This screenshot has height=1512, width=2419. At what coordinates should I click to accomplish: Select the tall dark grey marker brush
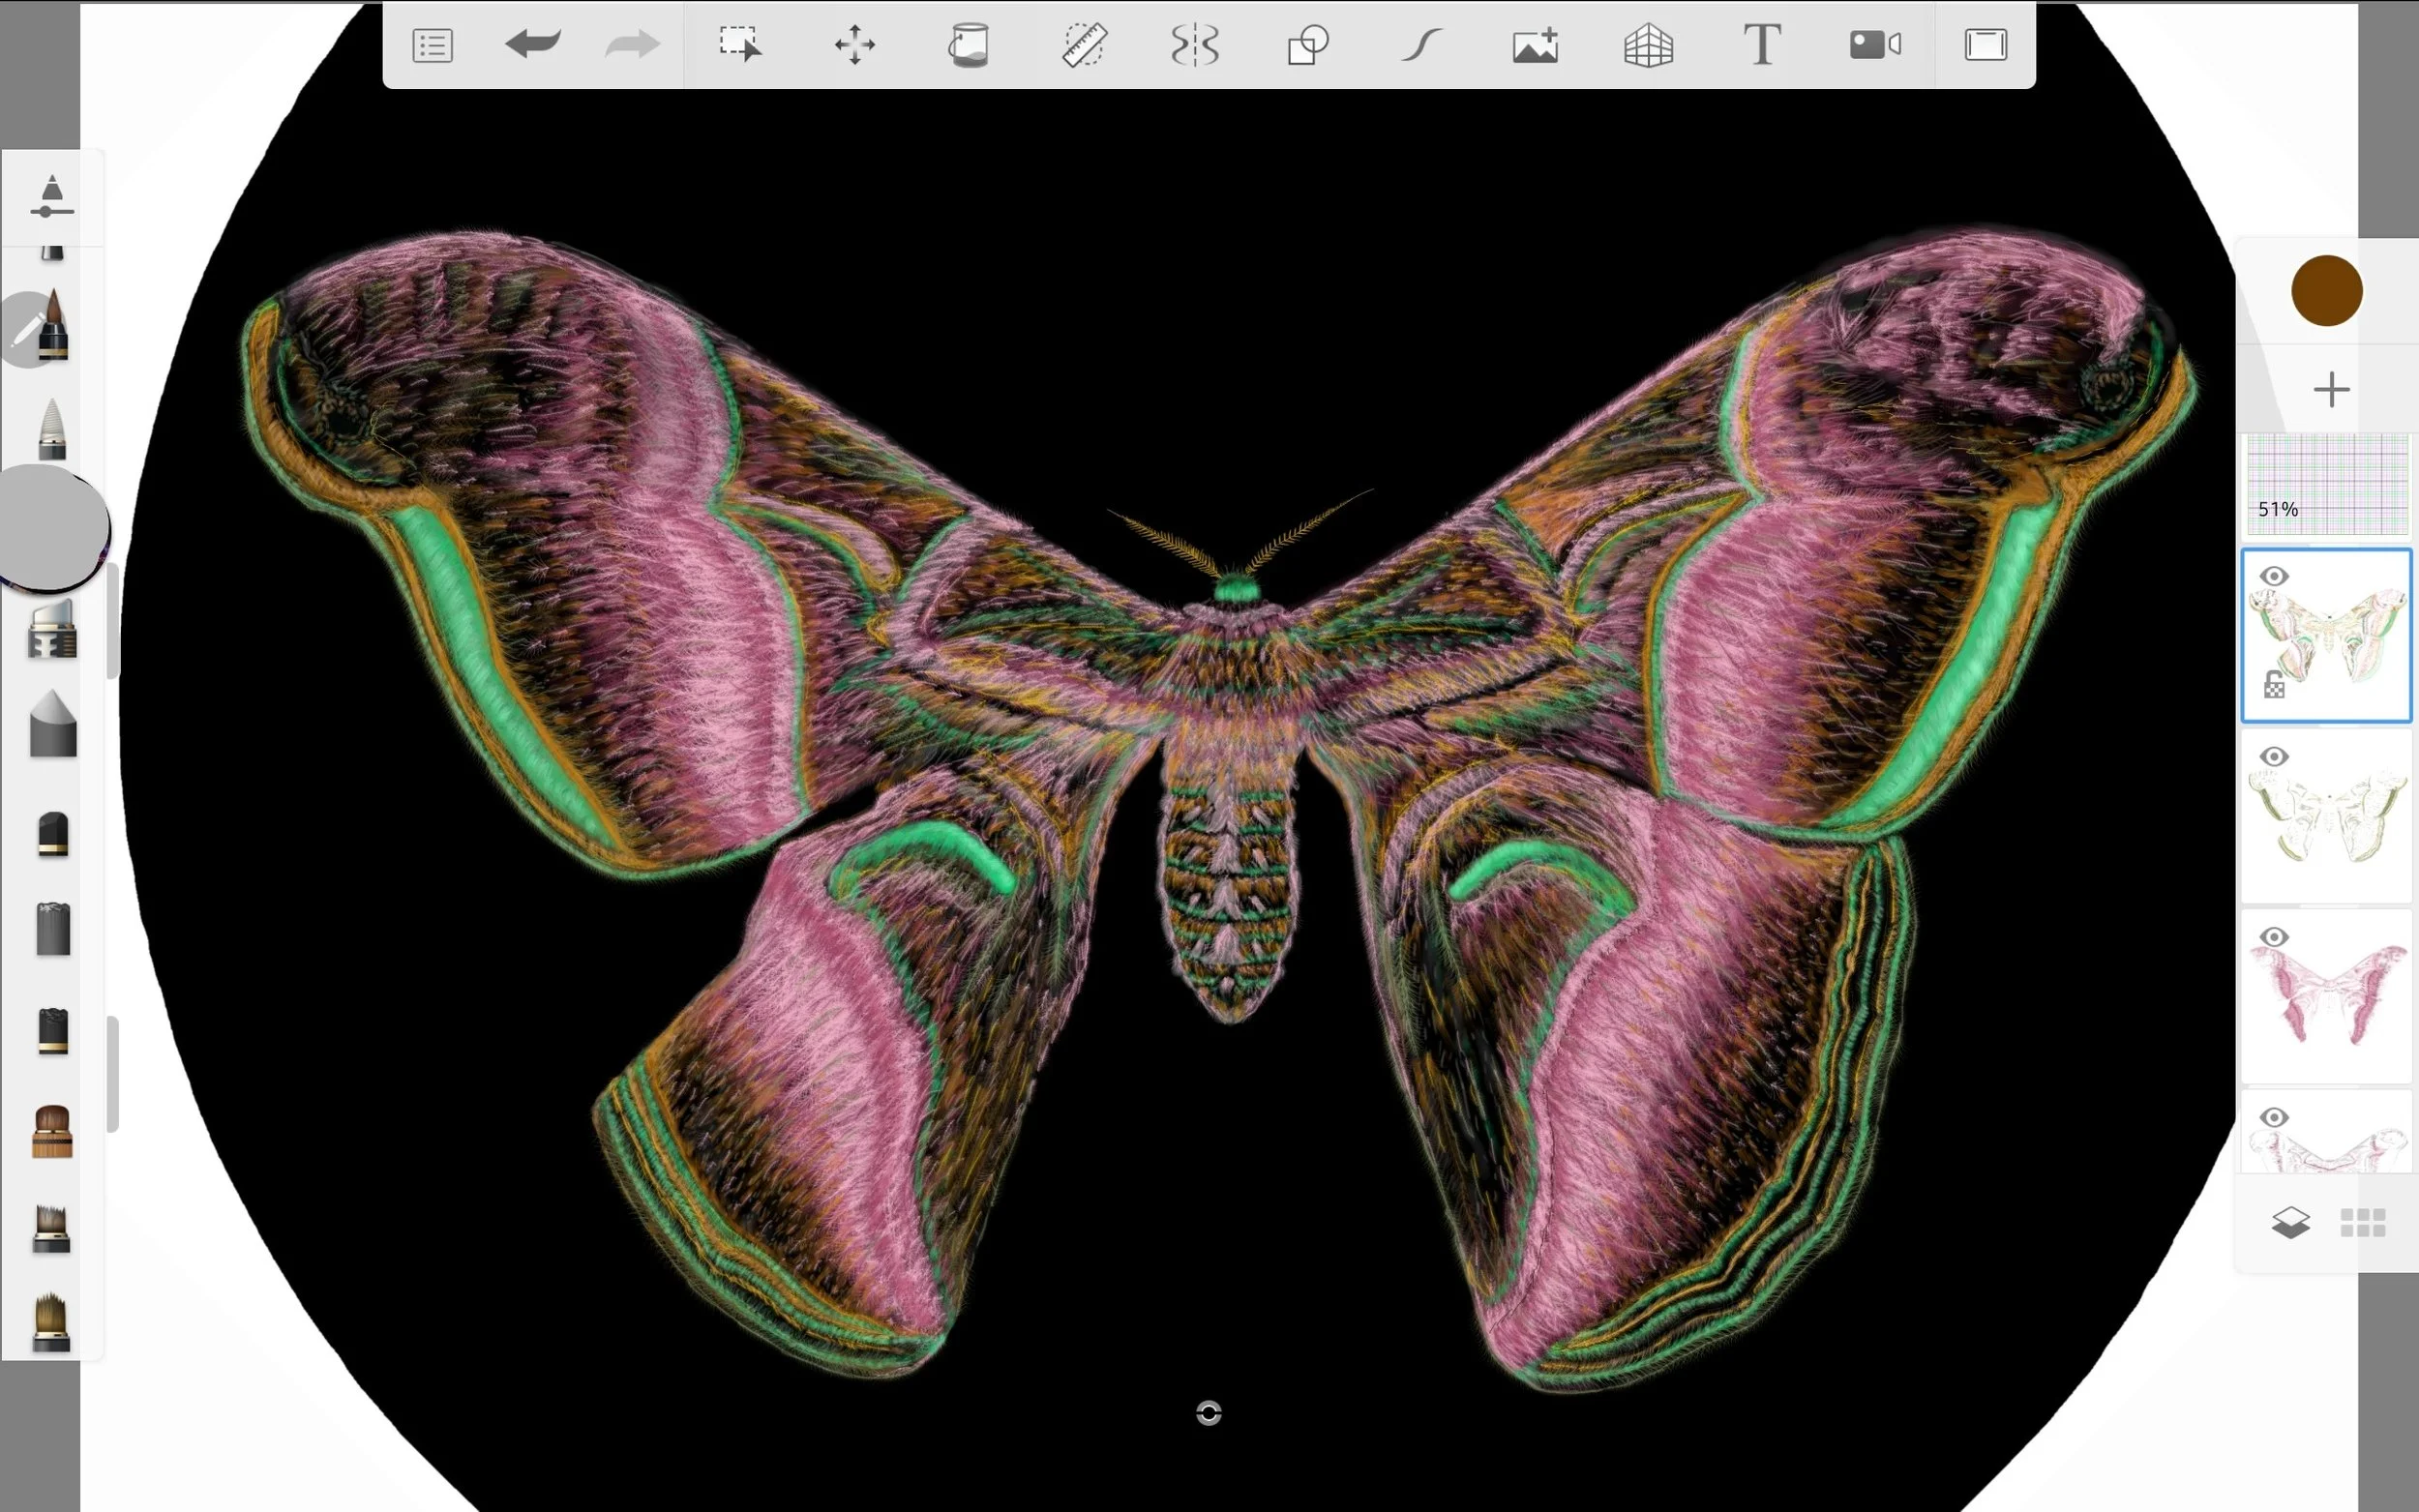point(53,929)
